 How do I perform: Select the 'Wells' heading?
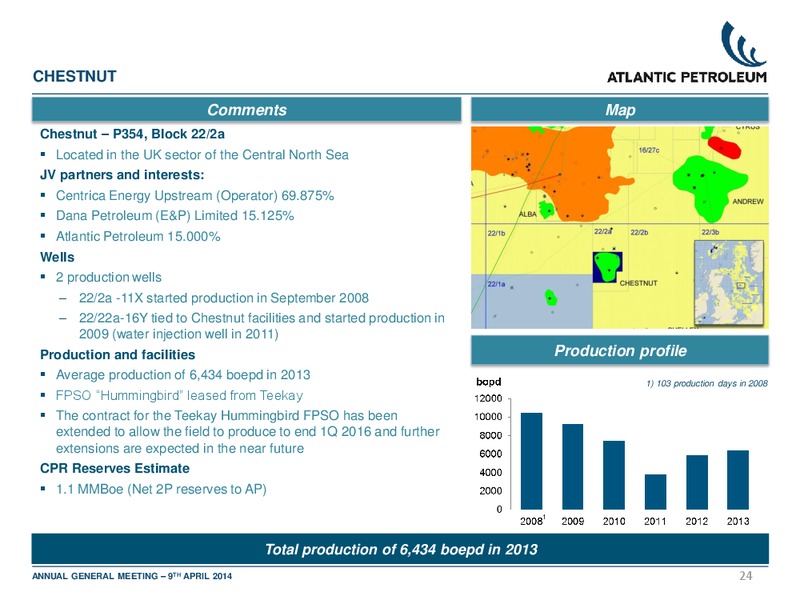57,257
